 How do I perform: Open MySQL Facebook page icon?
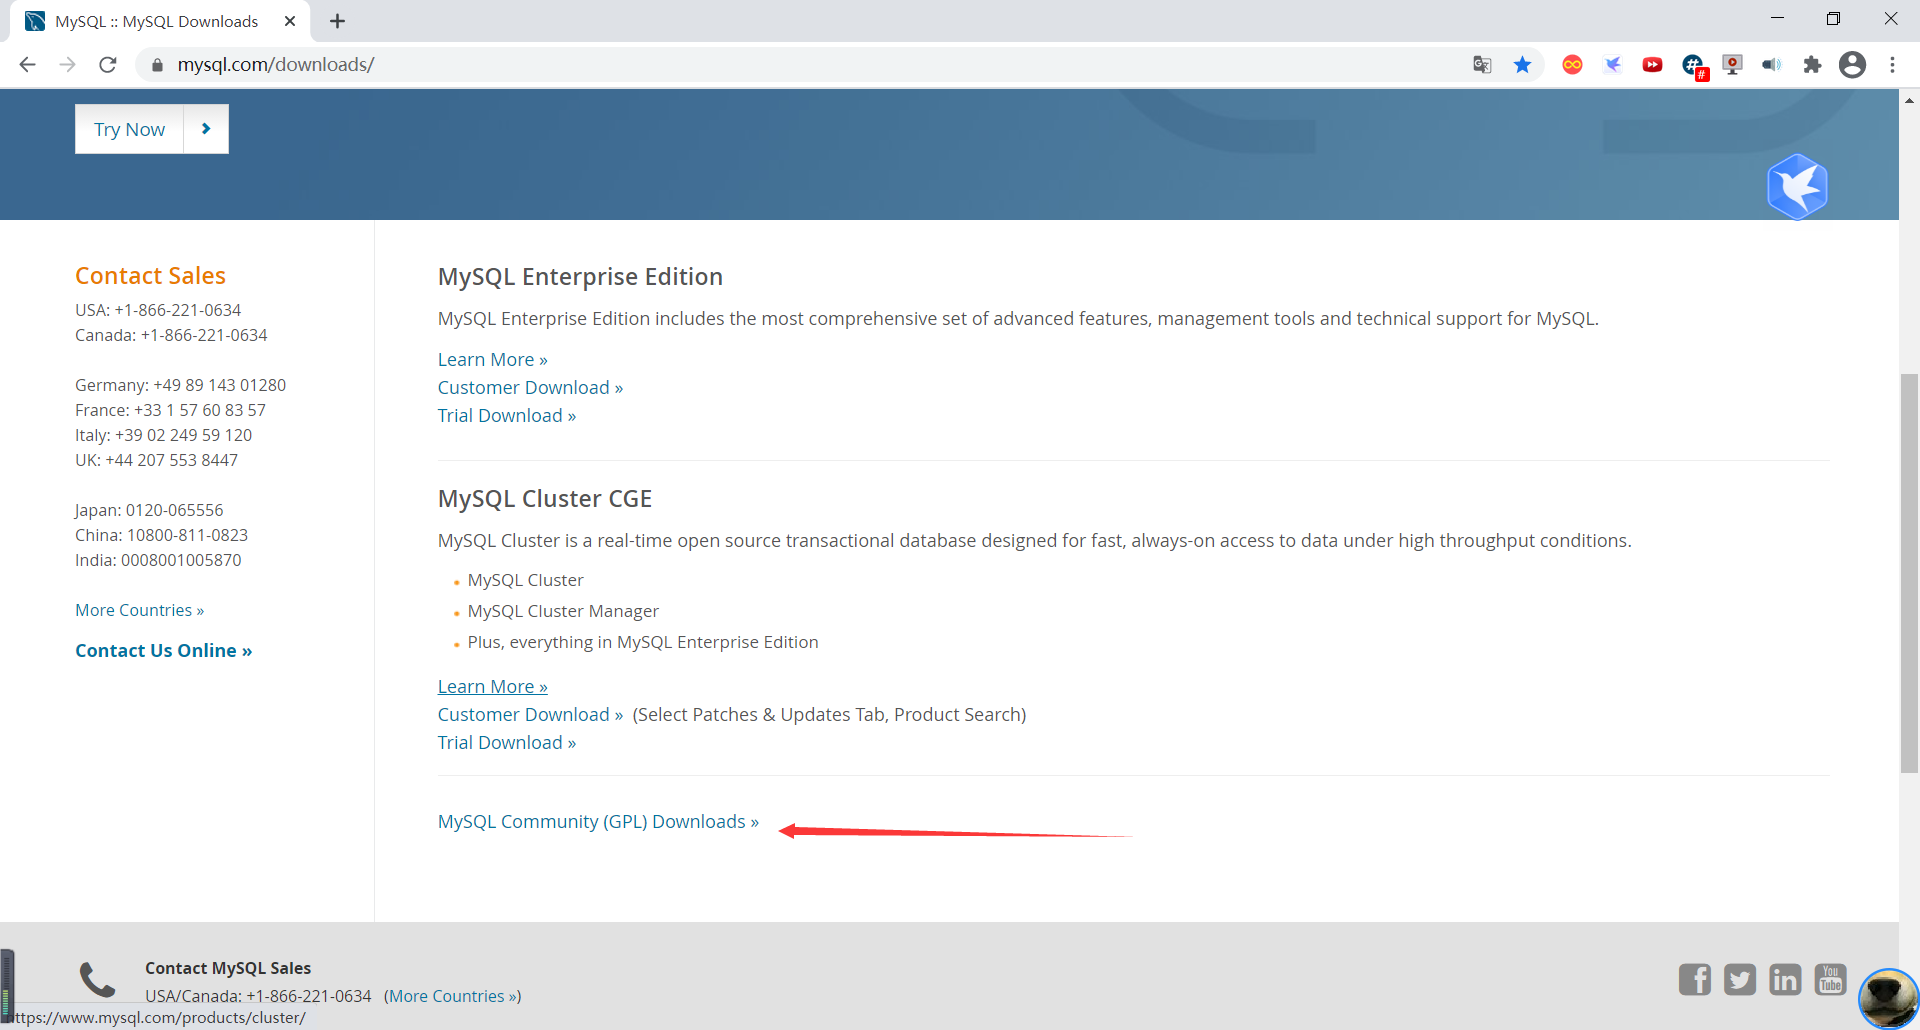tap(1695, 980)
